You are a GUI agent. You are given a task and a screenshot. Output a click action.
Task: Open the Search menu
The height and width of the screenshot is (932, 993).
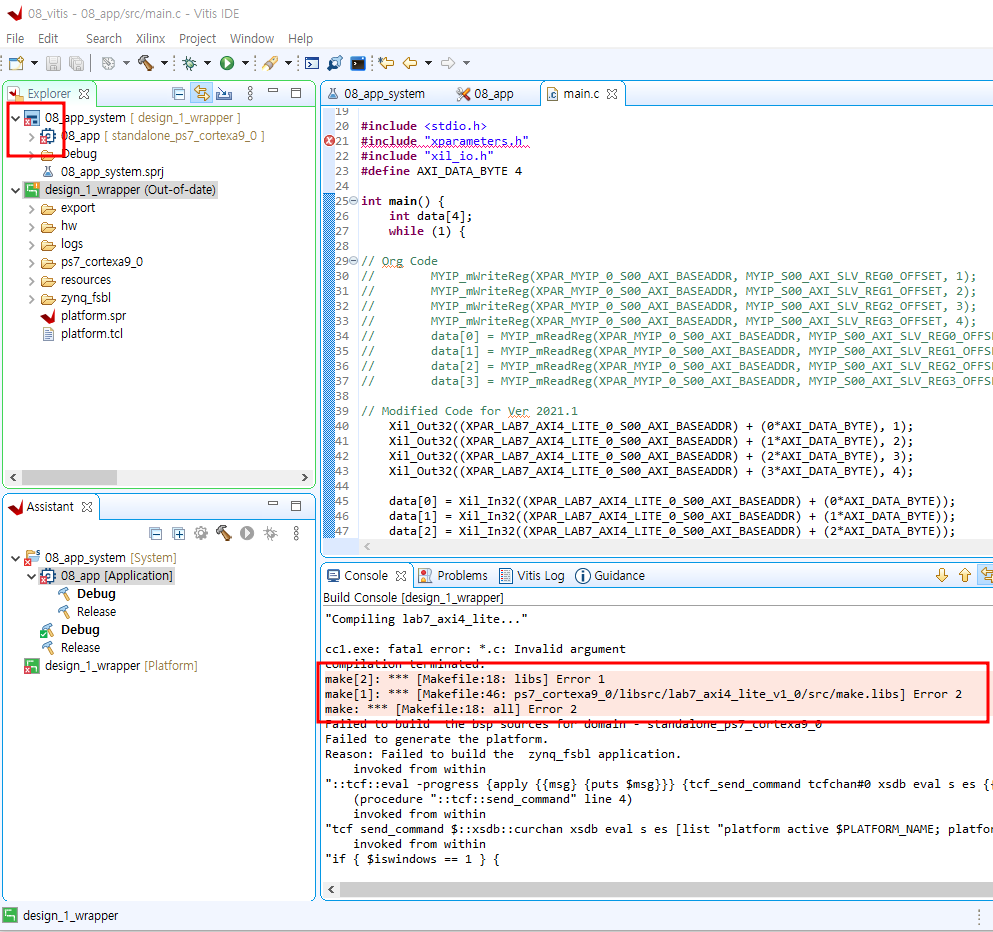point(104,39)
